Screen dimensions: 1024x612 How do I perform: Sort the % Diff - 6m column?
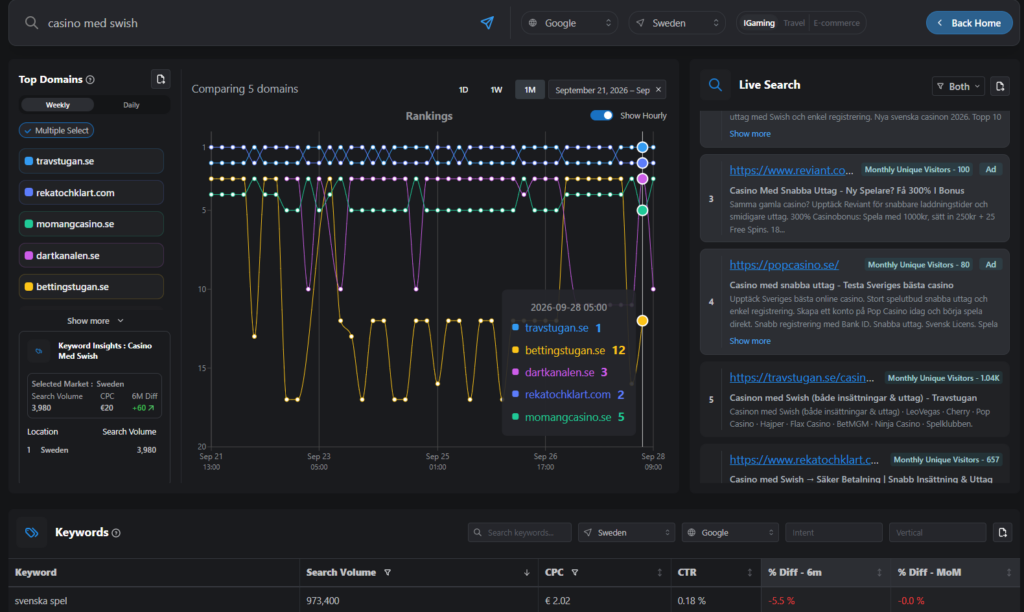(879, 572)
